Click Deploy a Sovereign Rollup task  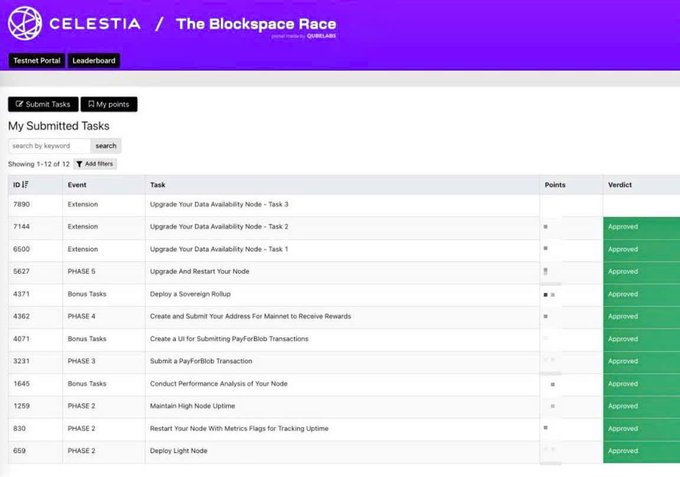[190, 294]
